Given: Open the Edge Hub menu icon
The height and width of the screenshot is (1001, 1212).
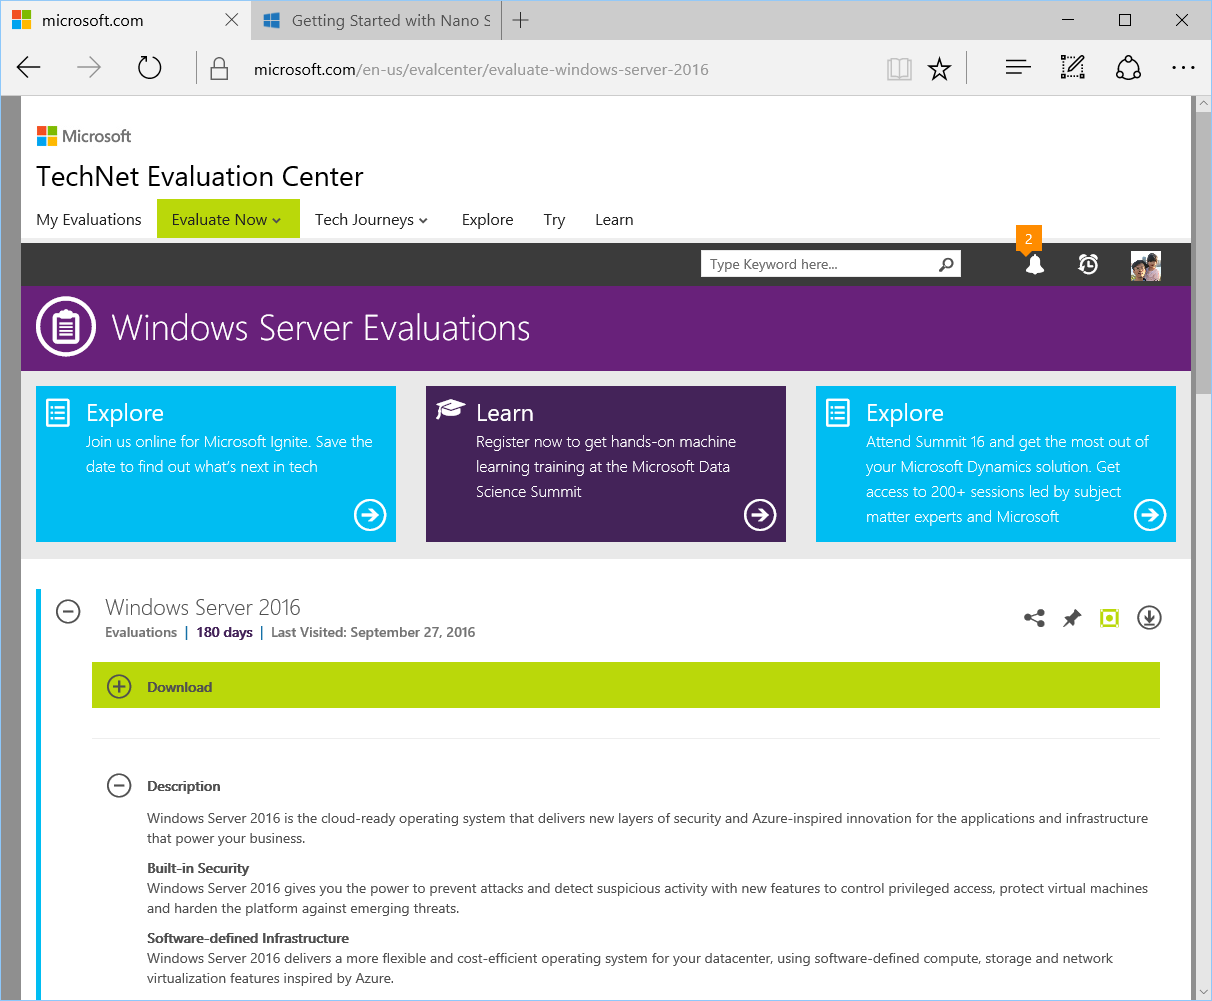Looking at the screenshot, I should pyautogui.click(x=1018, y=68).
